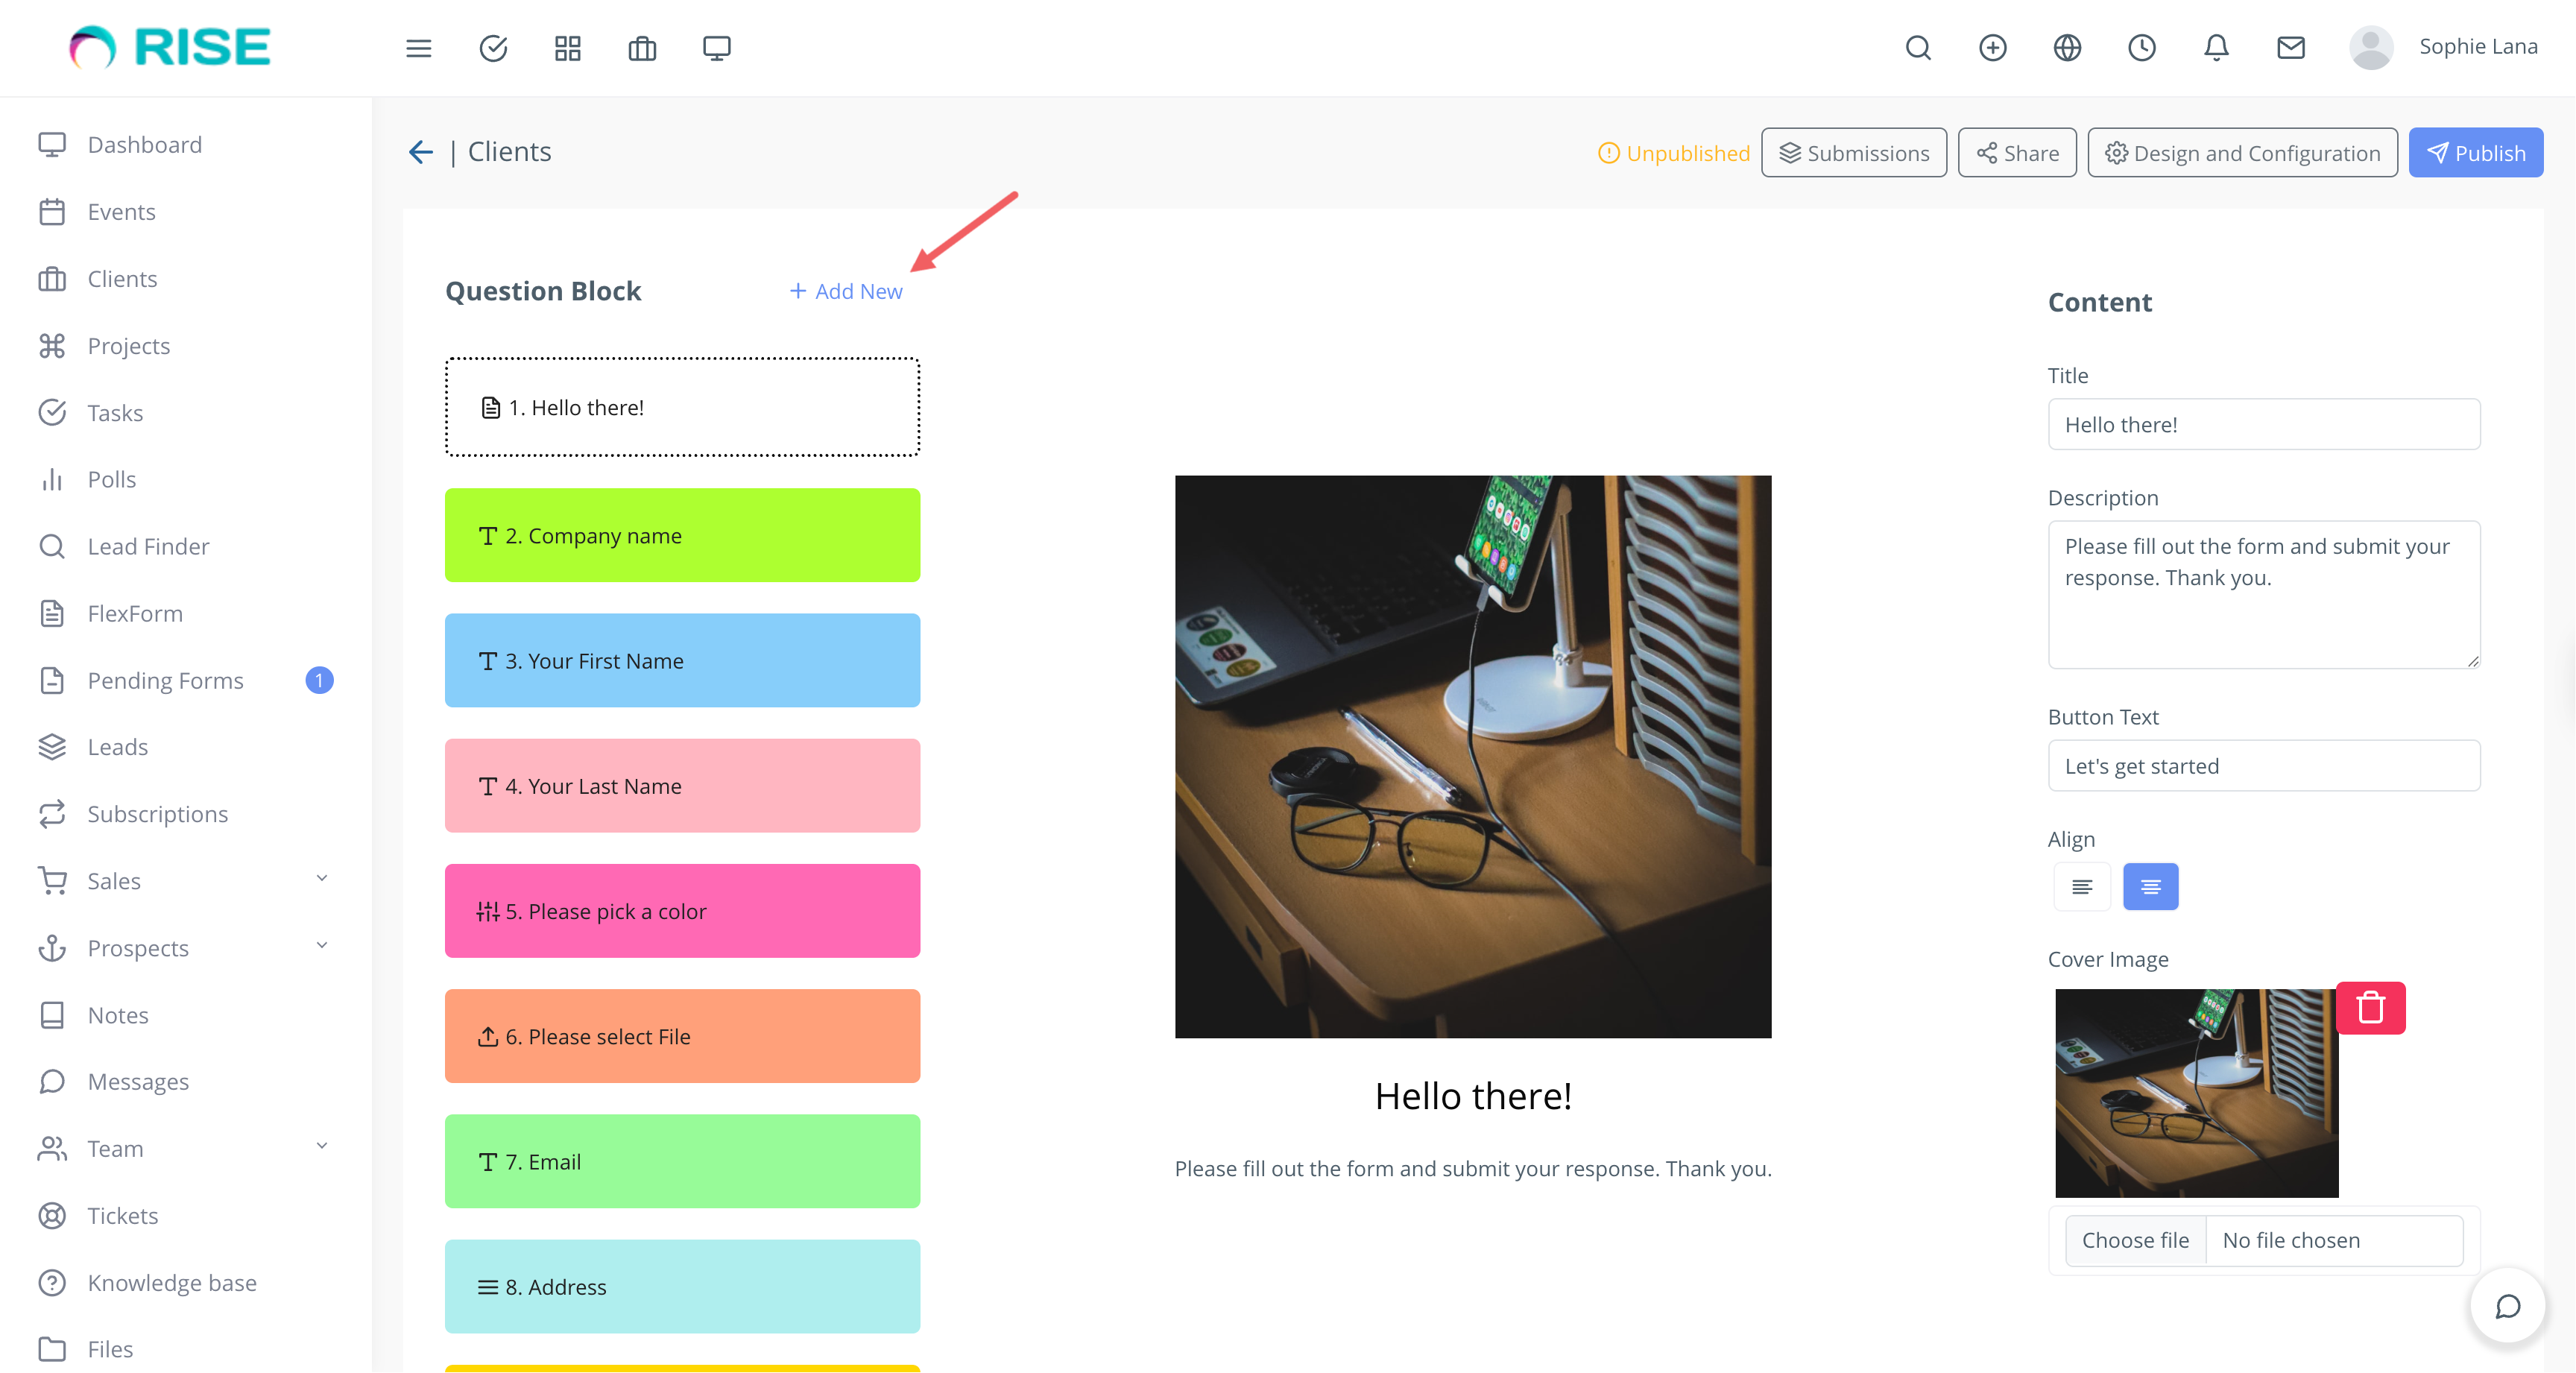Expand the Team sidebar submenu
Image resolution: width=2576 pixels, height=1373 pixels.
321,1147
